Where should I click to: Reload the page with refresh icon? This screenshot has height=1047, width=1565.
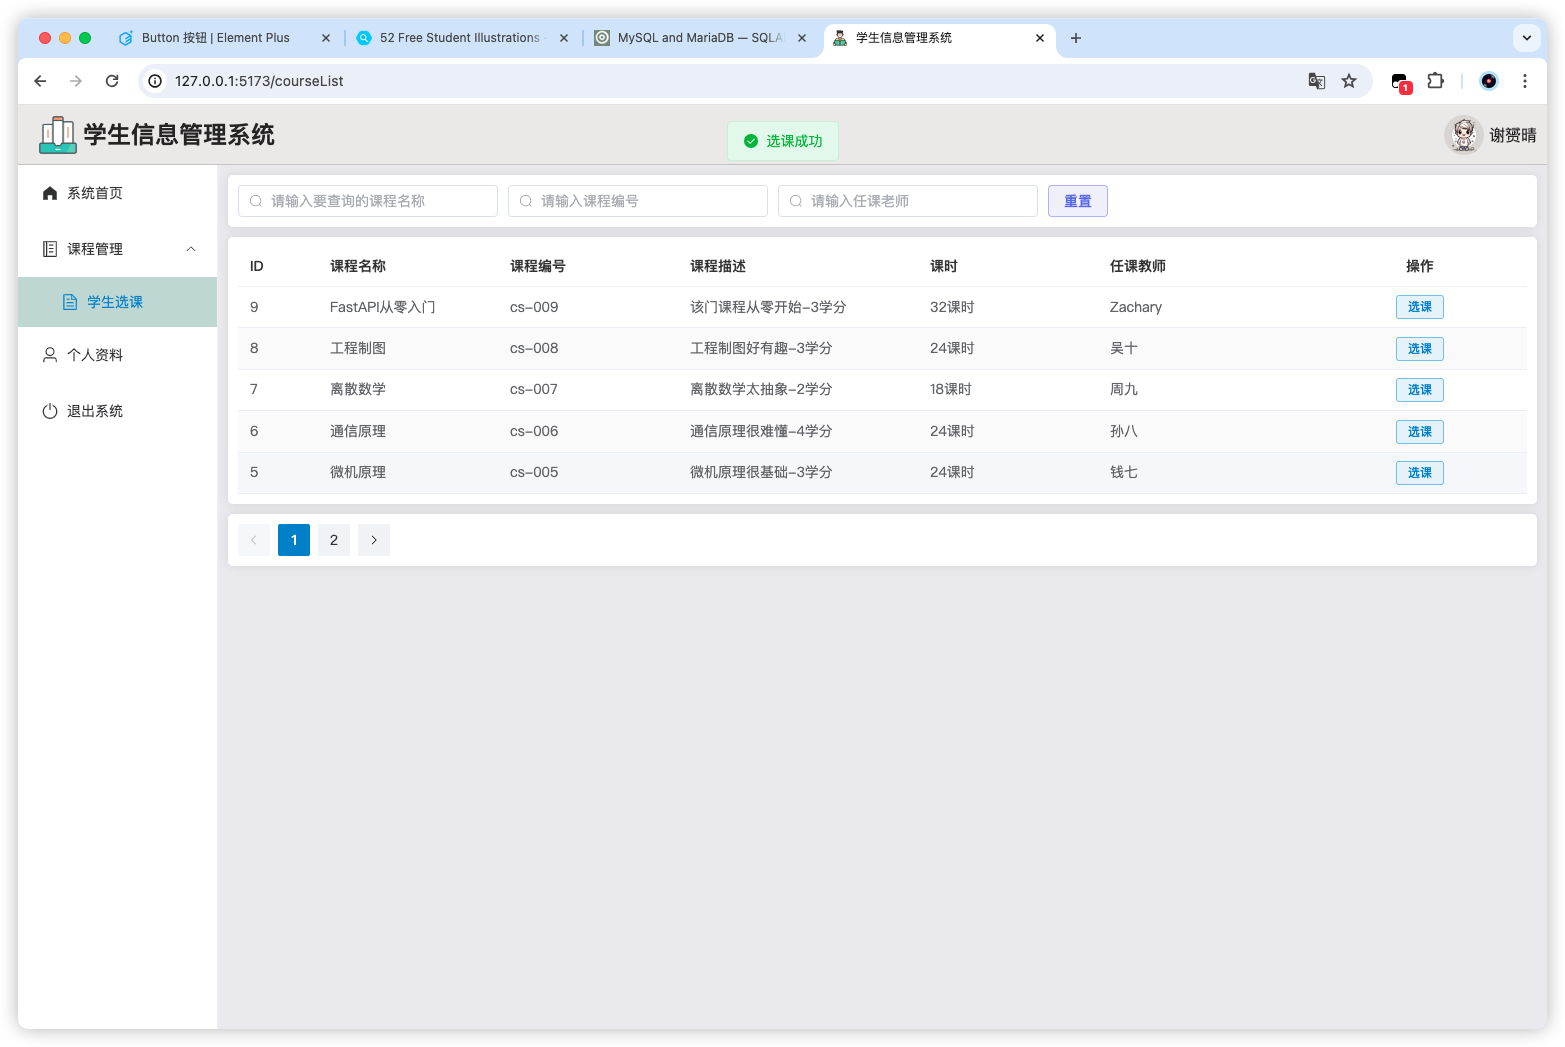(112, 81)
